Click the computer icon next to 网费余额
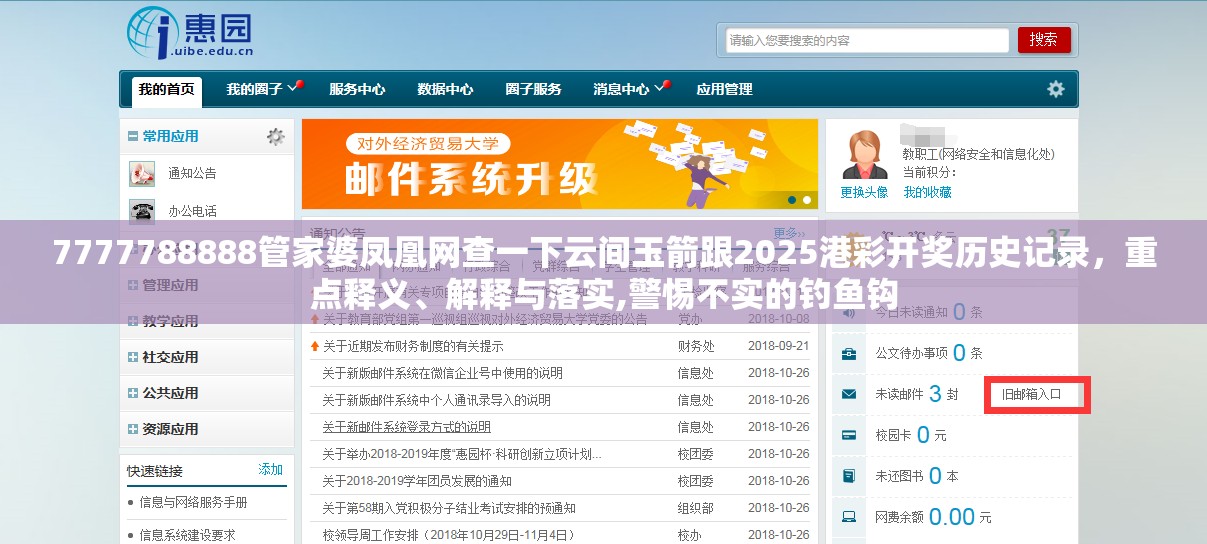The image size is (1207, 544). (x=849, y=517)
